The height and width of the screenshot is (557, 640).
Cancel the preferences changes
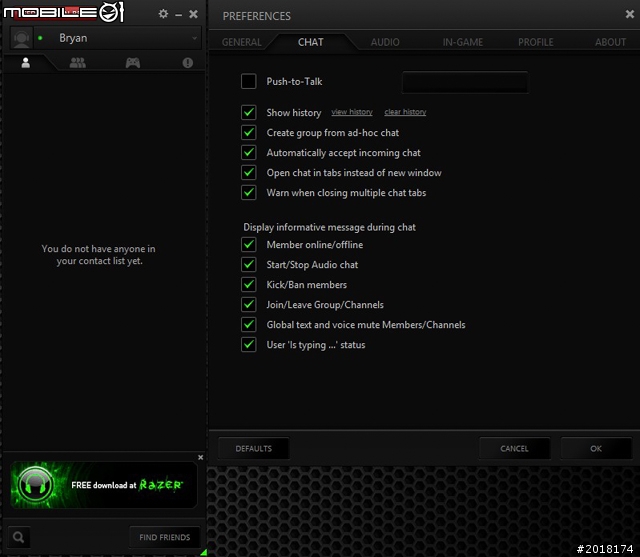(514, 448)
